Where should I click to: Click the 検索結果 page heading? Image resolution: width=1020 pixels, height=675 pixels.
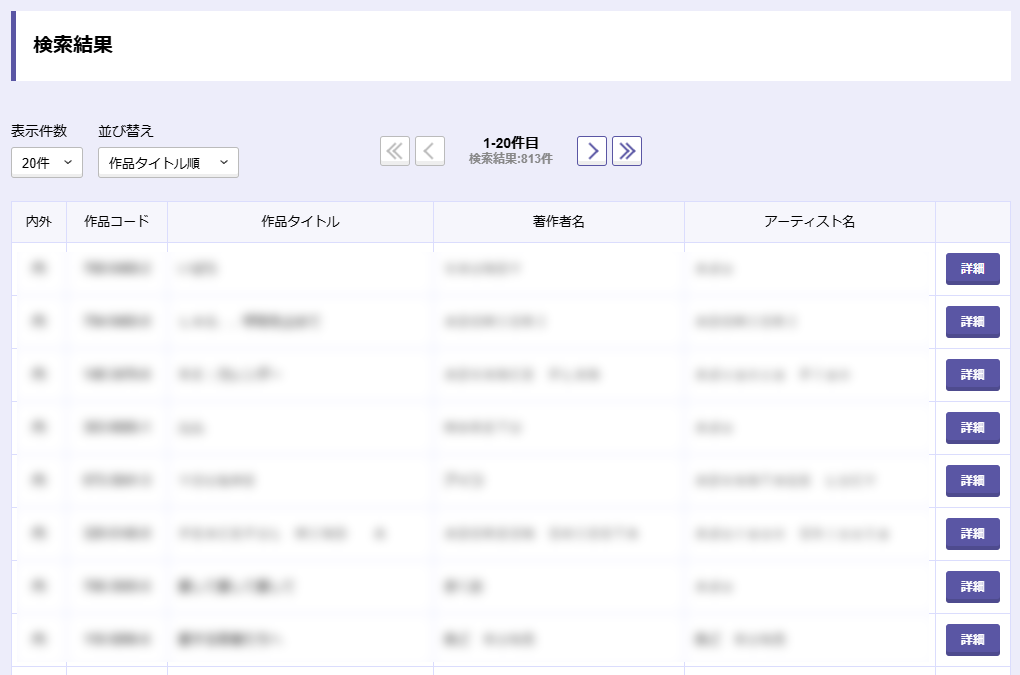pyautogui.click(x=73, y=45)
